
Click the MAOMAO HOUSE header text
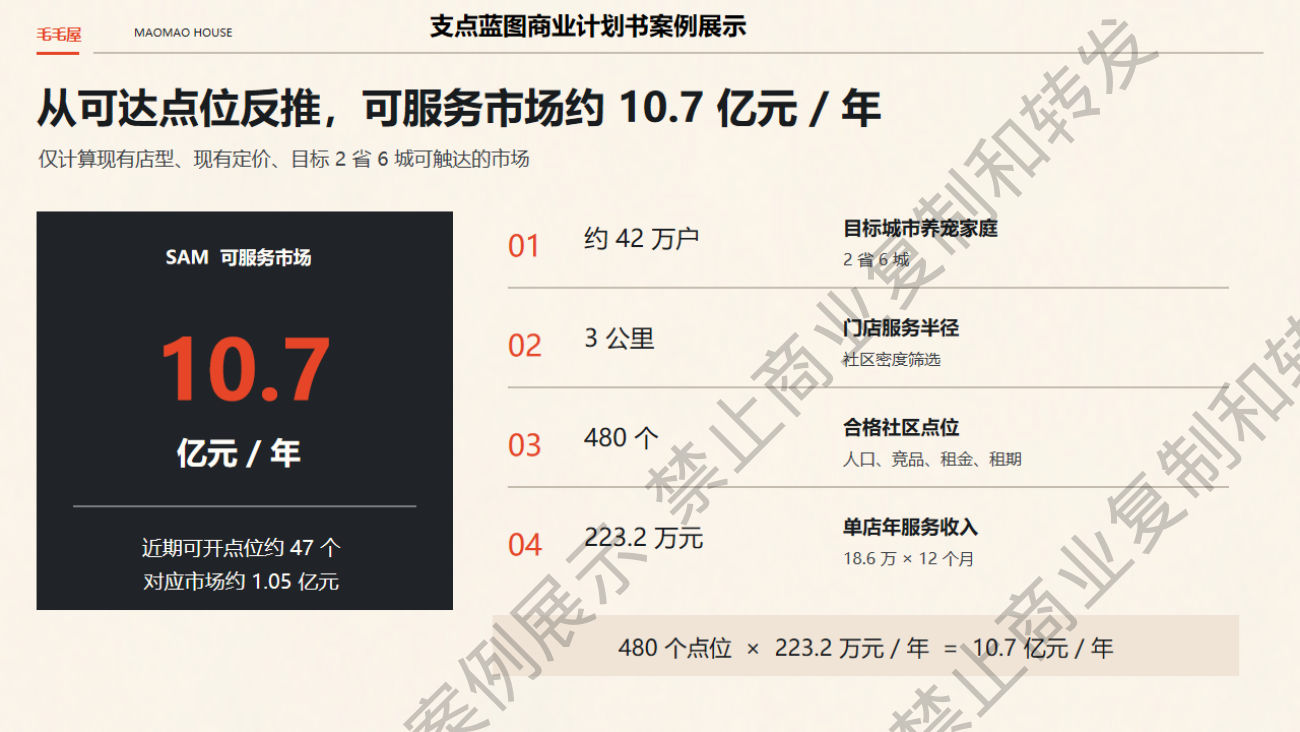pos(183,33)
